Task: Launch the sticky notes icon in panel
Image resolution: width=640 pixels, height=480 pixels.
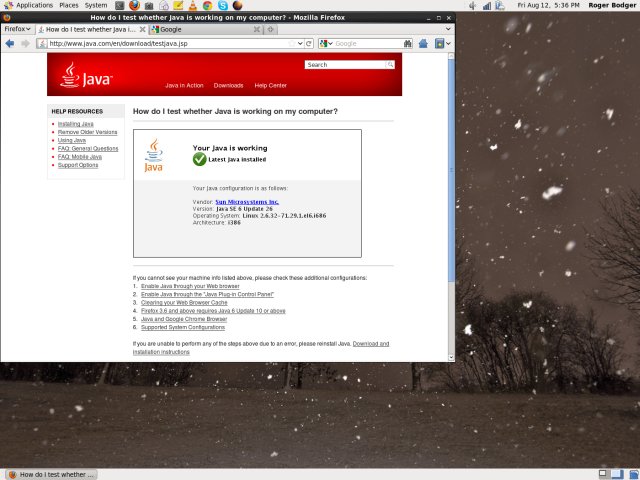Action: [x=178, y=5]
